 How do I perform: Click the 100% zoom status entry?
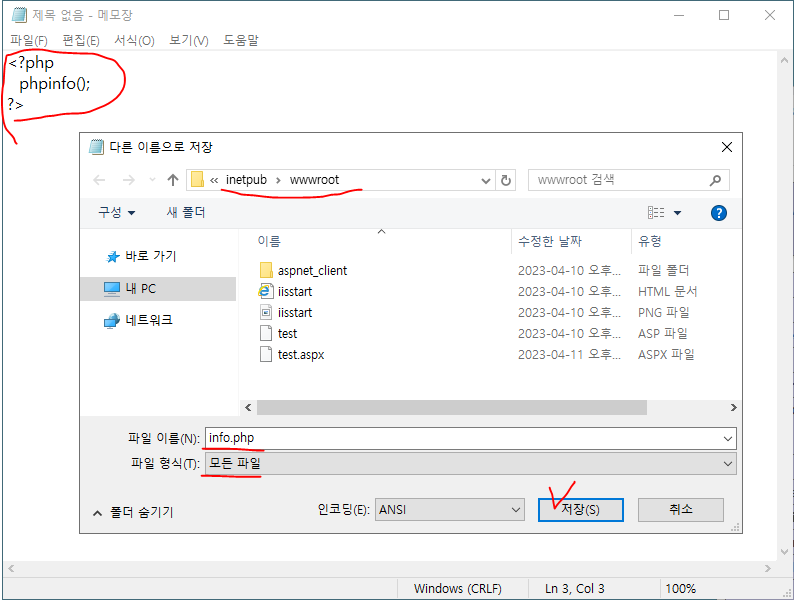coord(681,588)
